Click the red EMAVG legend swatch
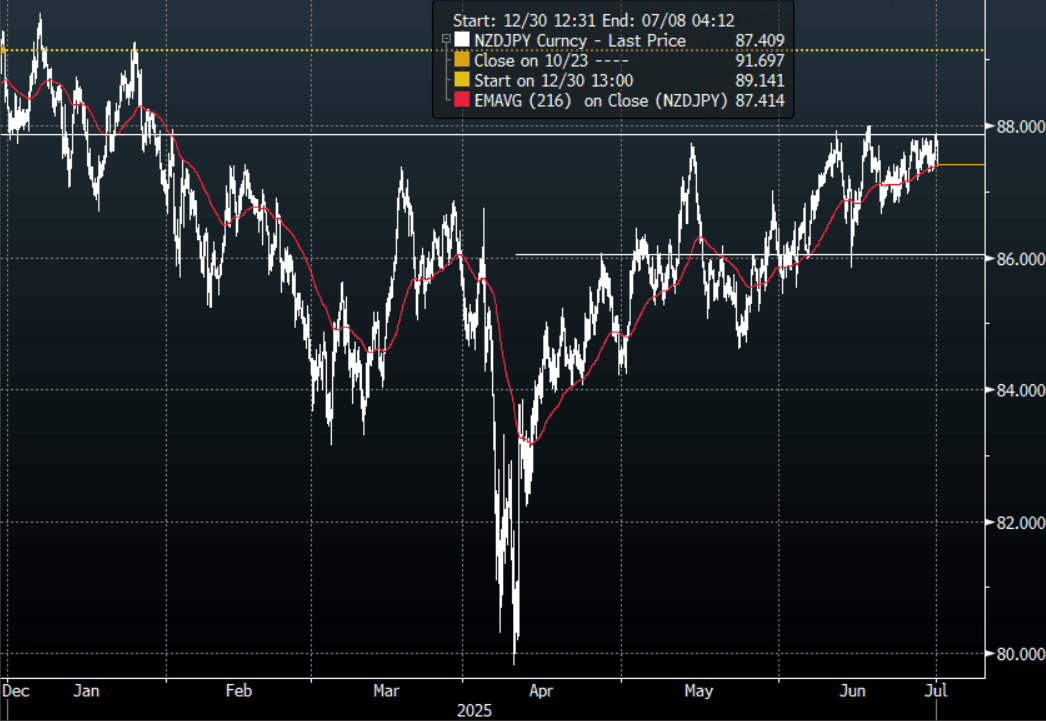 pyautogui.click(x=461, y=100)
